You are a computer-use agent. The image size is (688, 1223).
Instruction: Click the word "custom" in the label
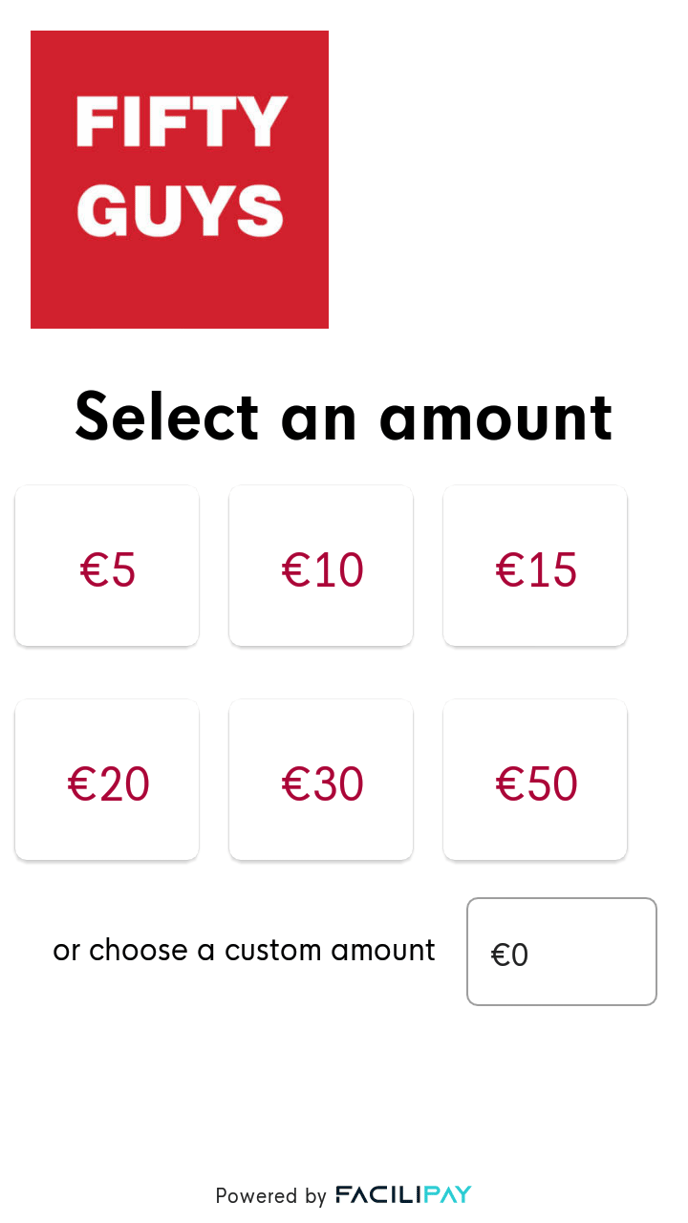pyautogui.click(x=273, y=950)
